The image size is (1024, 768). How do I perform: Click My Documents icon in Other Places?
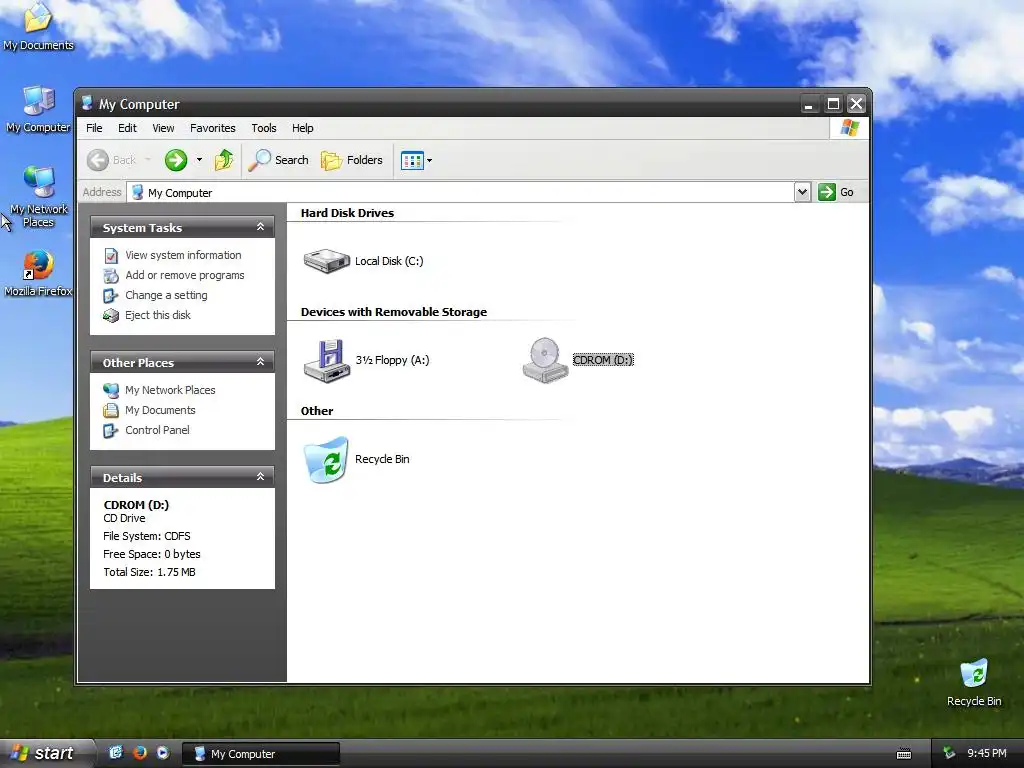coord(111,411)
